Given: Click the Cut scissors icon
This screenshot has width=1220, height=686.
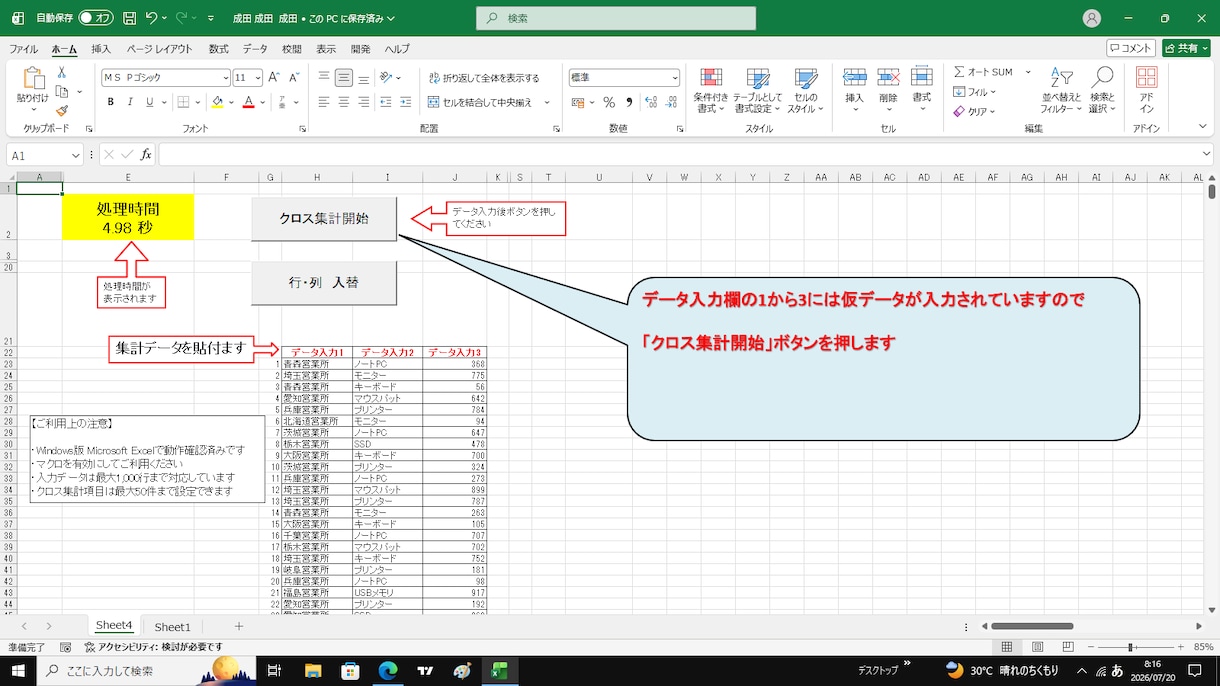Looking at the screenshot, I should 61,72.
